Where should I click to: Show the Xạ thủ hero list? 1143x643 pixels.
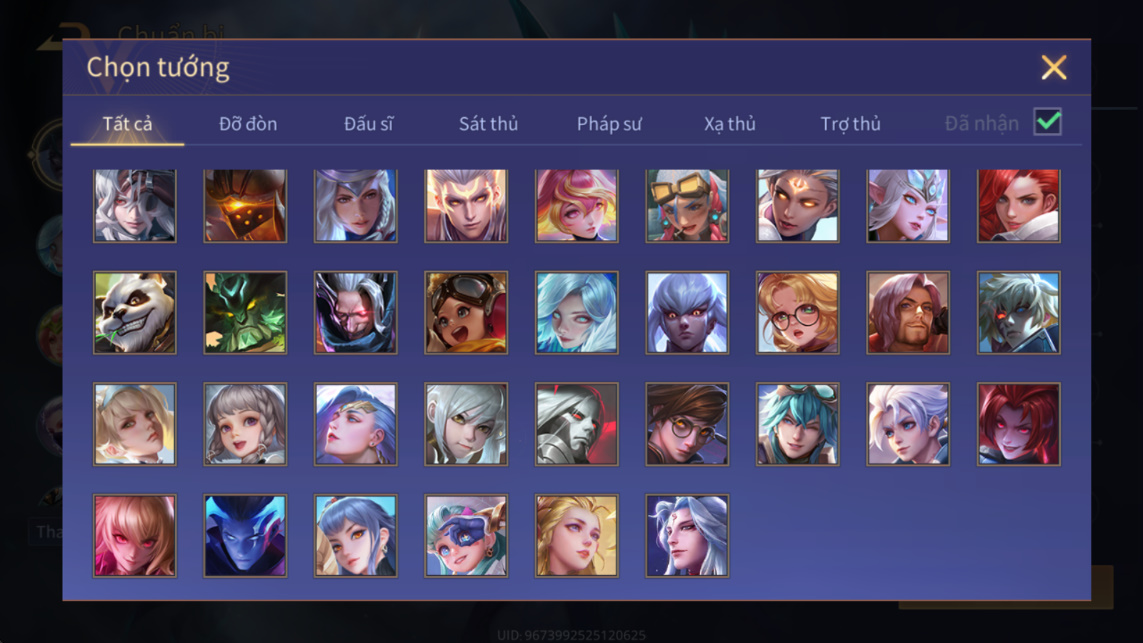click(x=730, y=124)
